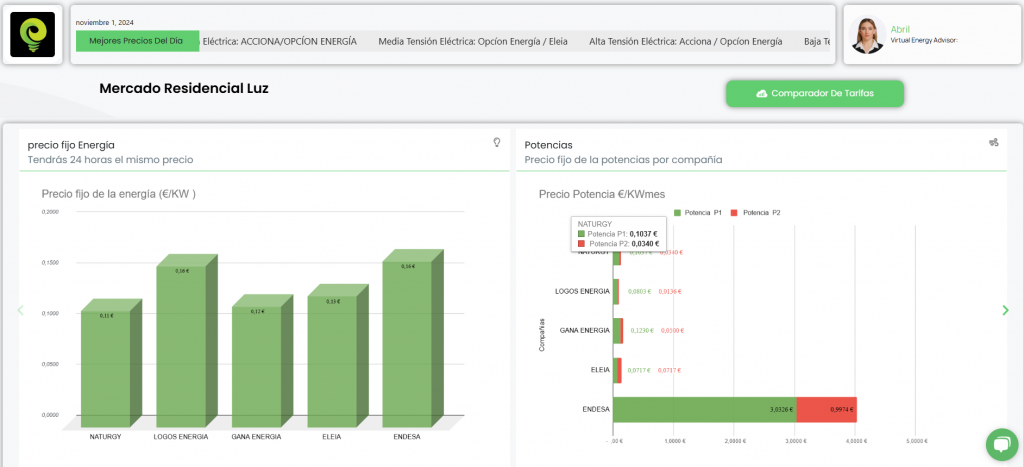Click Precio Potencia €/KWmes chart title
Viewport: 1024px width, 467px height.
click(602, 194)
